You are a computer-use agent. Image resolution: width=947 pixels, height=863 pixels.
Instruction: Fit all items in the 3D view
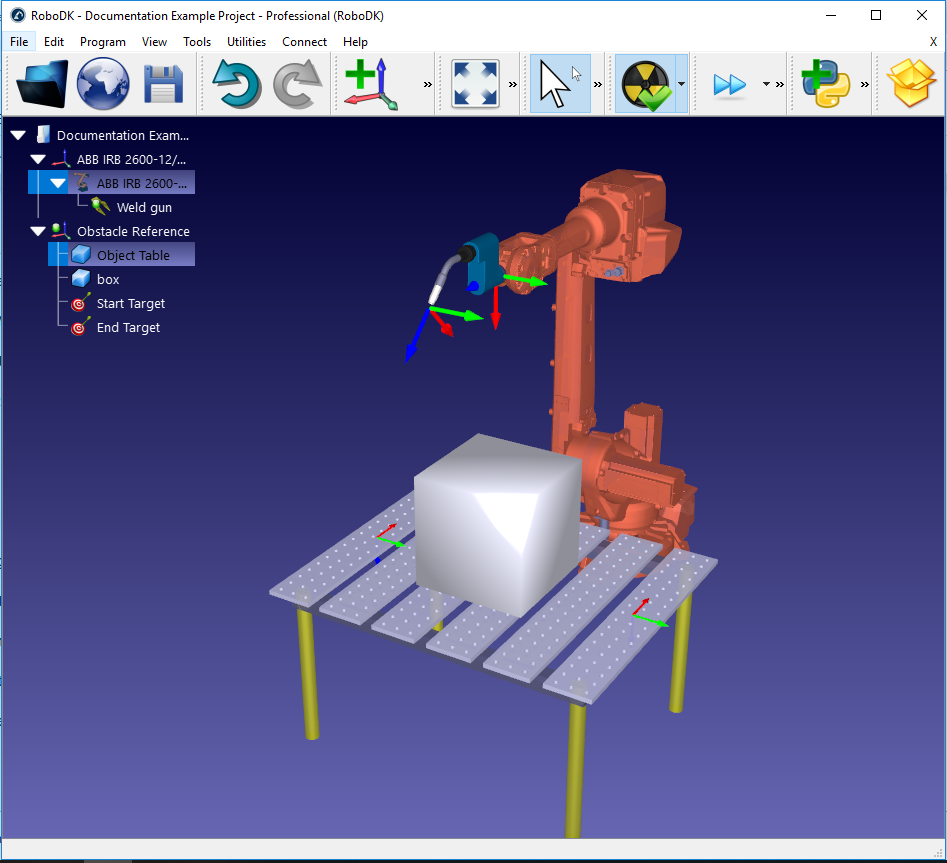pyautogui.click(x=473, y=83)
